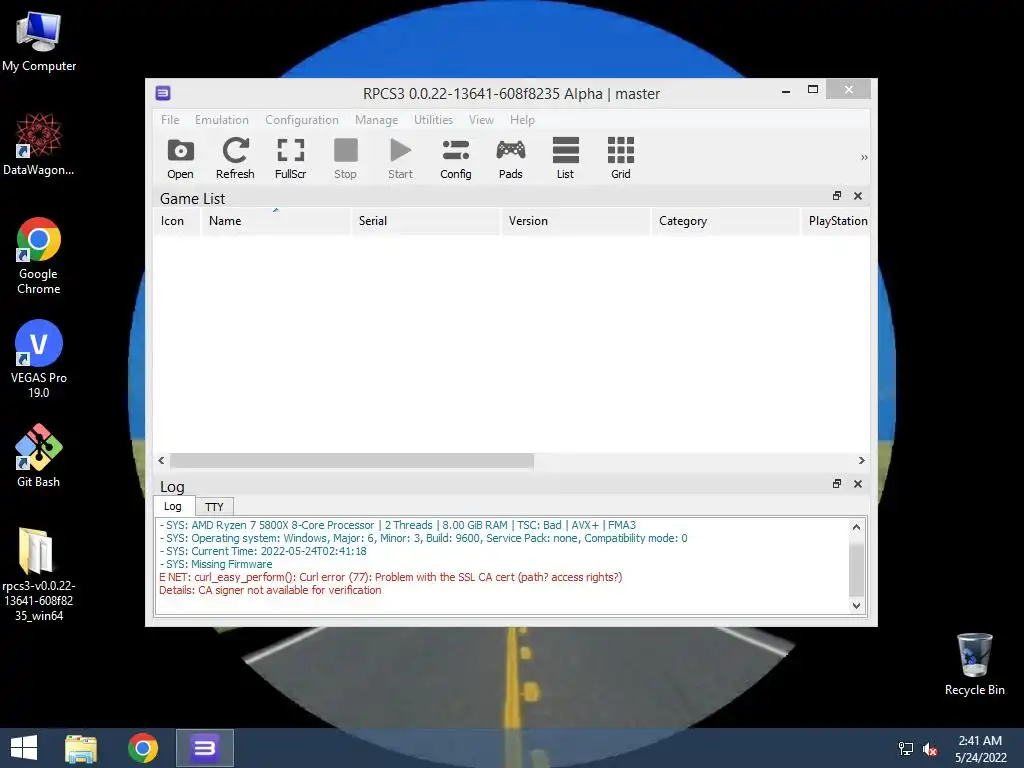This screenshot has height=768, width=1024.
Task: Click game list horizontal scrollbar thumb
Action: (x=352, y=460)
